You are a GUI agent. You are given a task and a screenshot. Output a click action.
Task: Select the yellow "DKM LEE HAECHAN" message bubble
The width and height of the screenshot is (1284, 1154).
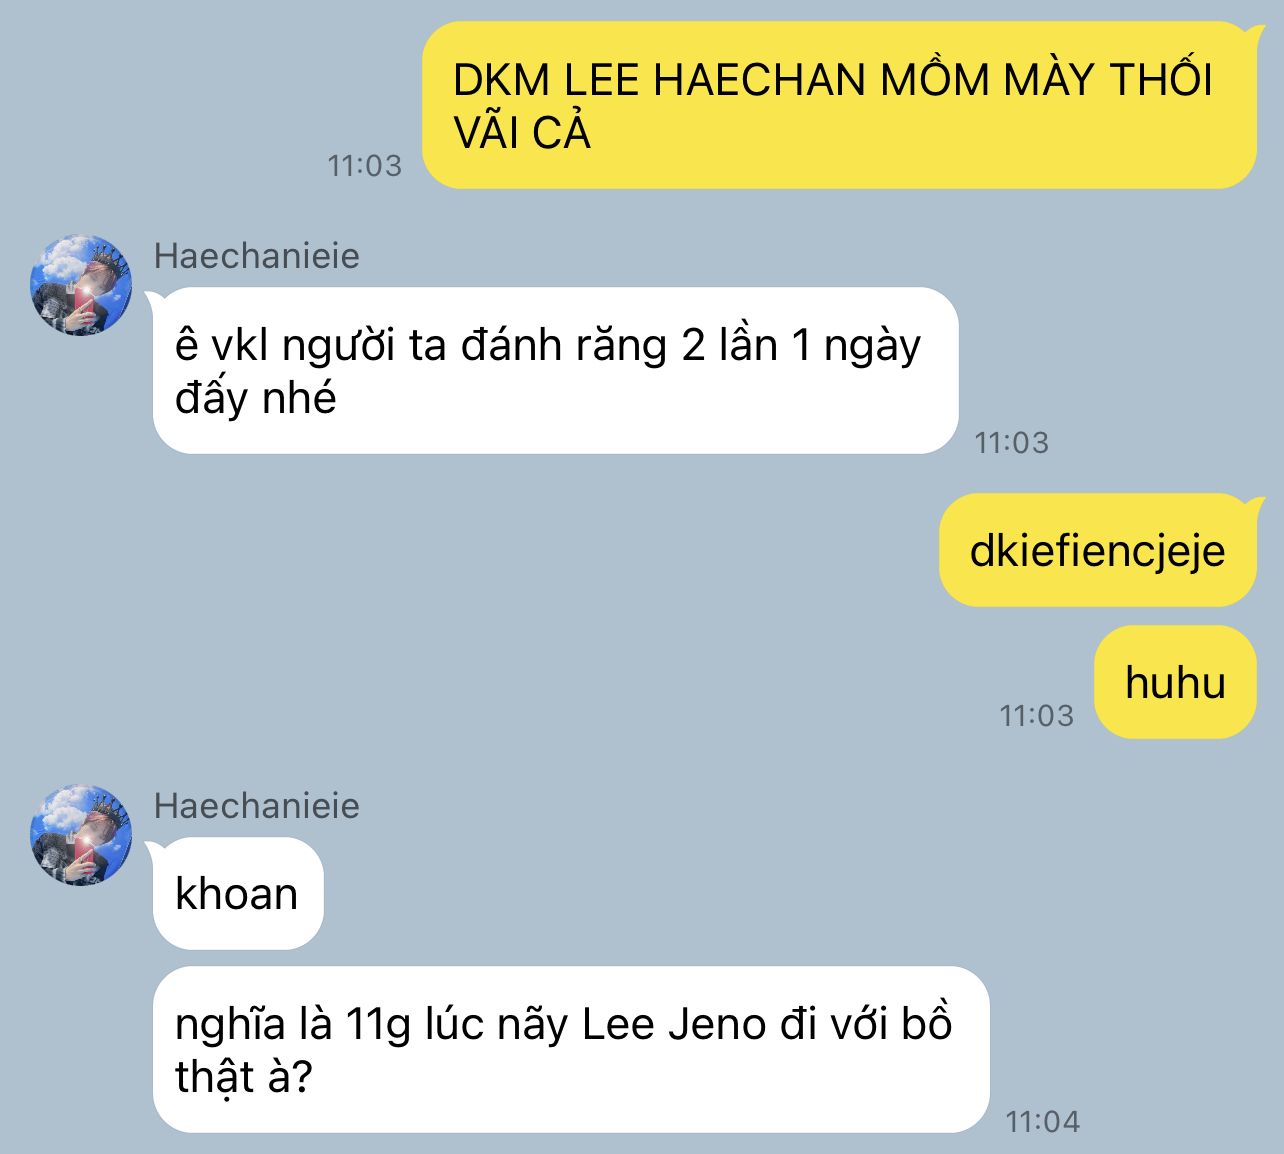(838, 105)
